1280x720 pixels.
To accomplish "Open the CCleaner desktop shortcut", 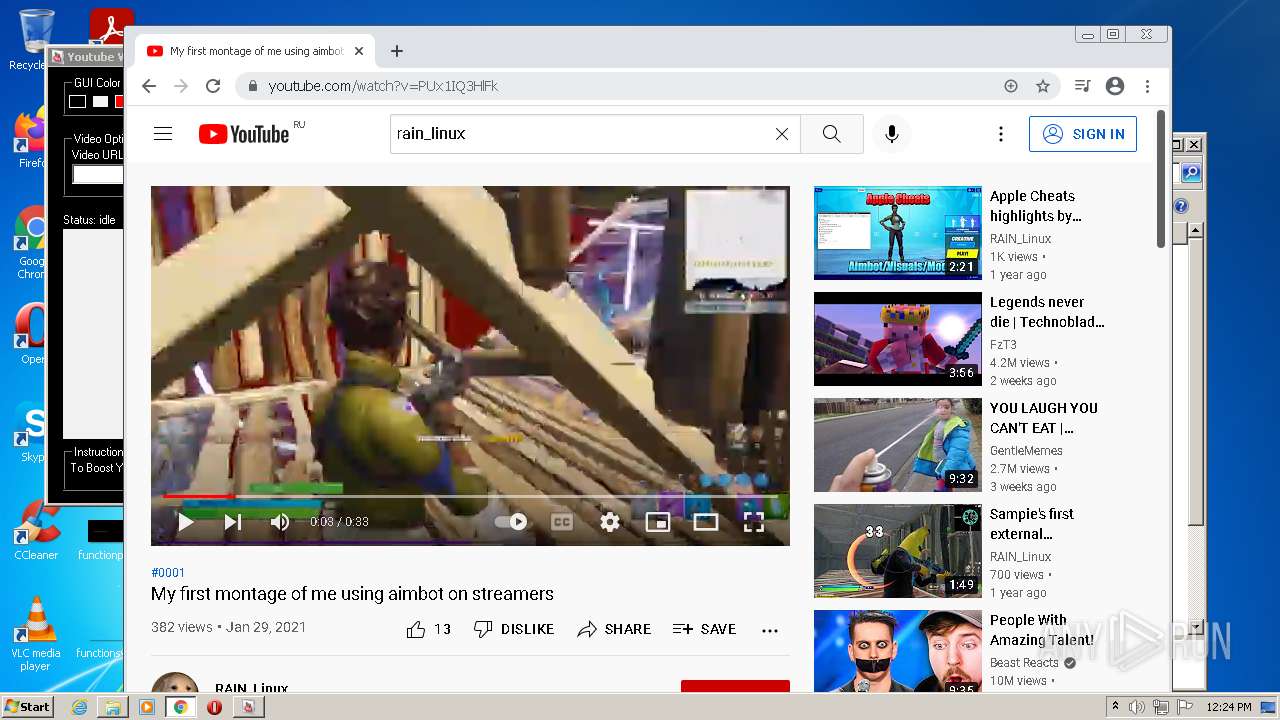I will point(36,530).
